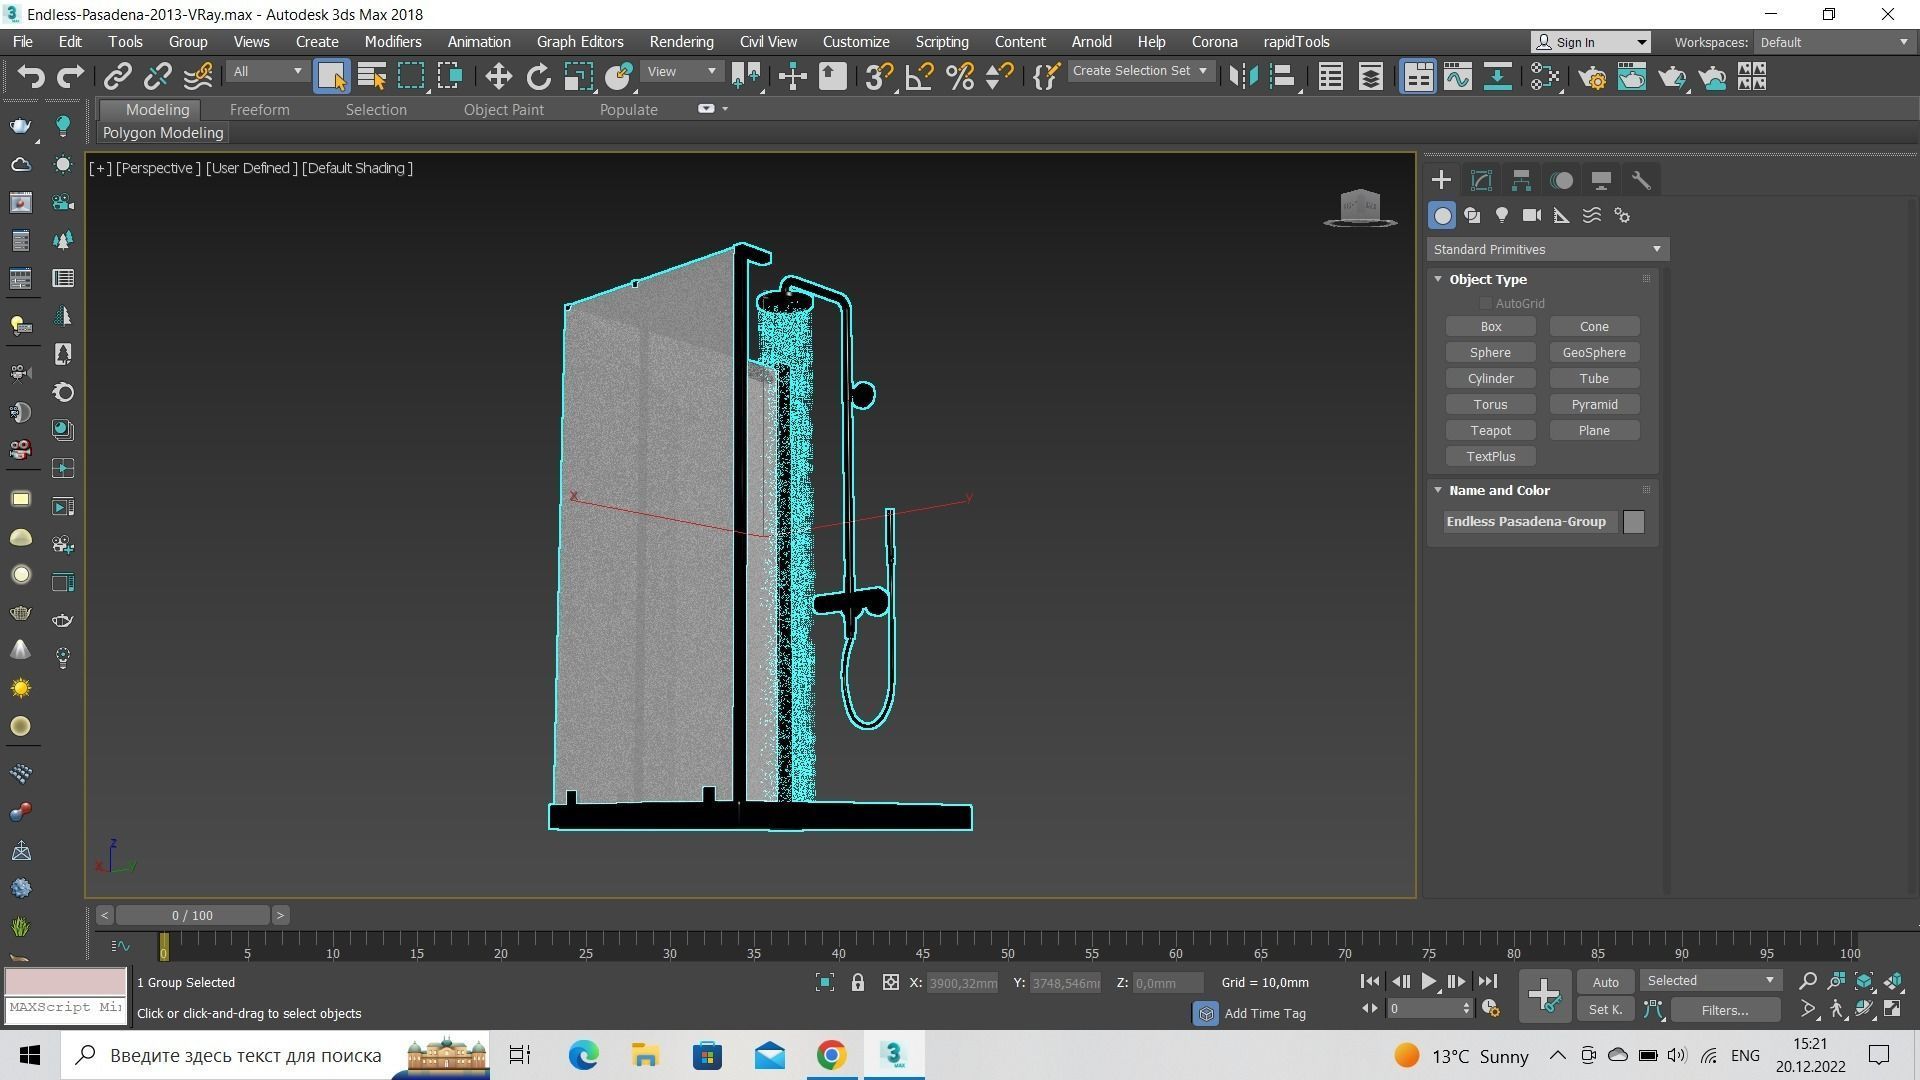Open the Modify panel tab
Screen dimensions: 1920x1080
coord(1481,180)
